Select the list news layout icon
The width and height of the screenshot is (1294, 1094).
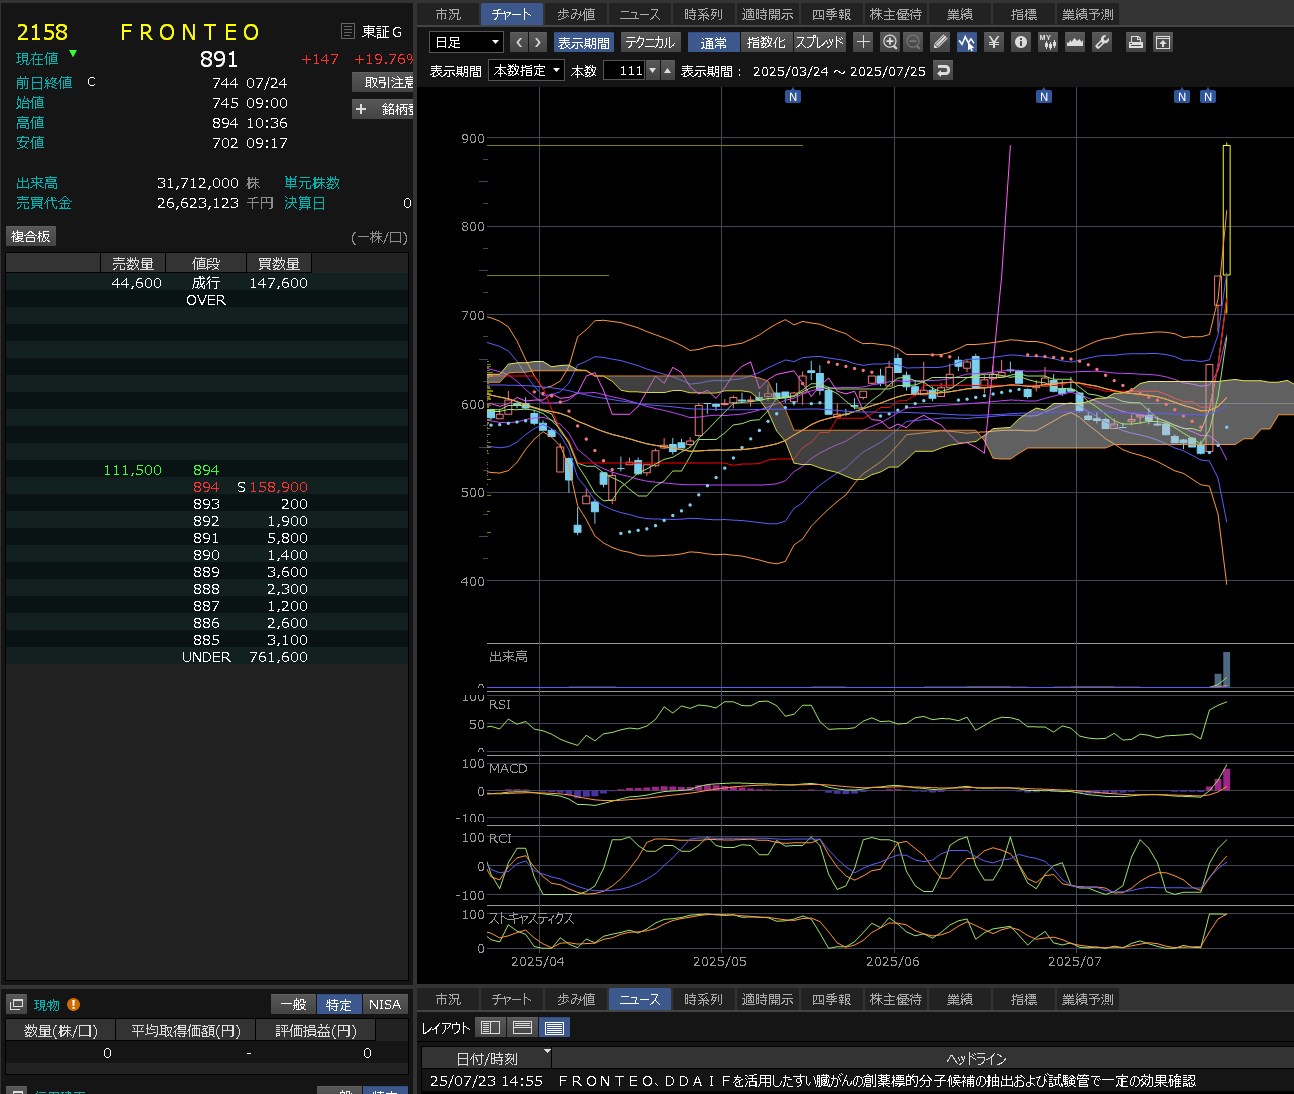point(554,1027)
